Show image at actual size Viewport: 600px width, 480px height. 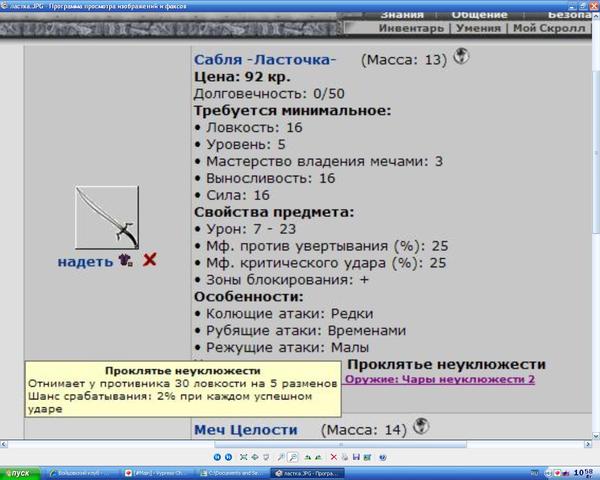(x=255, y=457)
